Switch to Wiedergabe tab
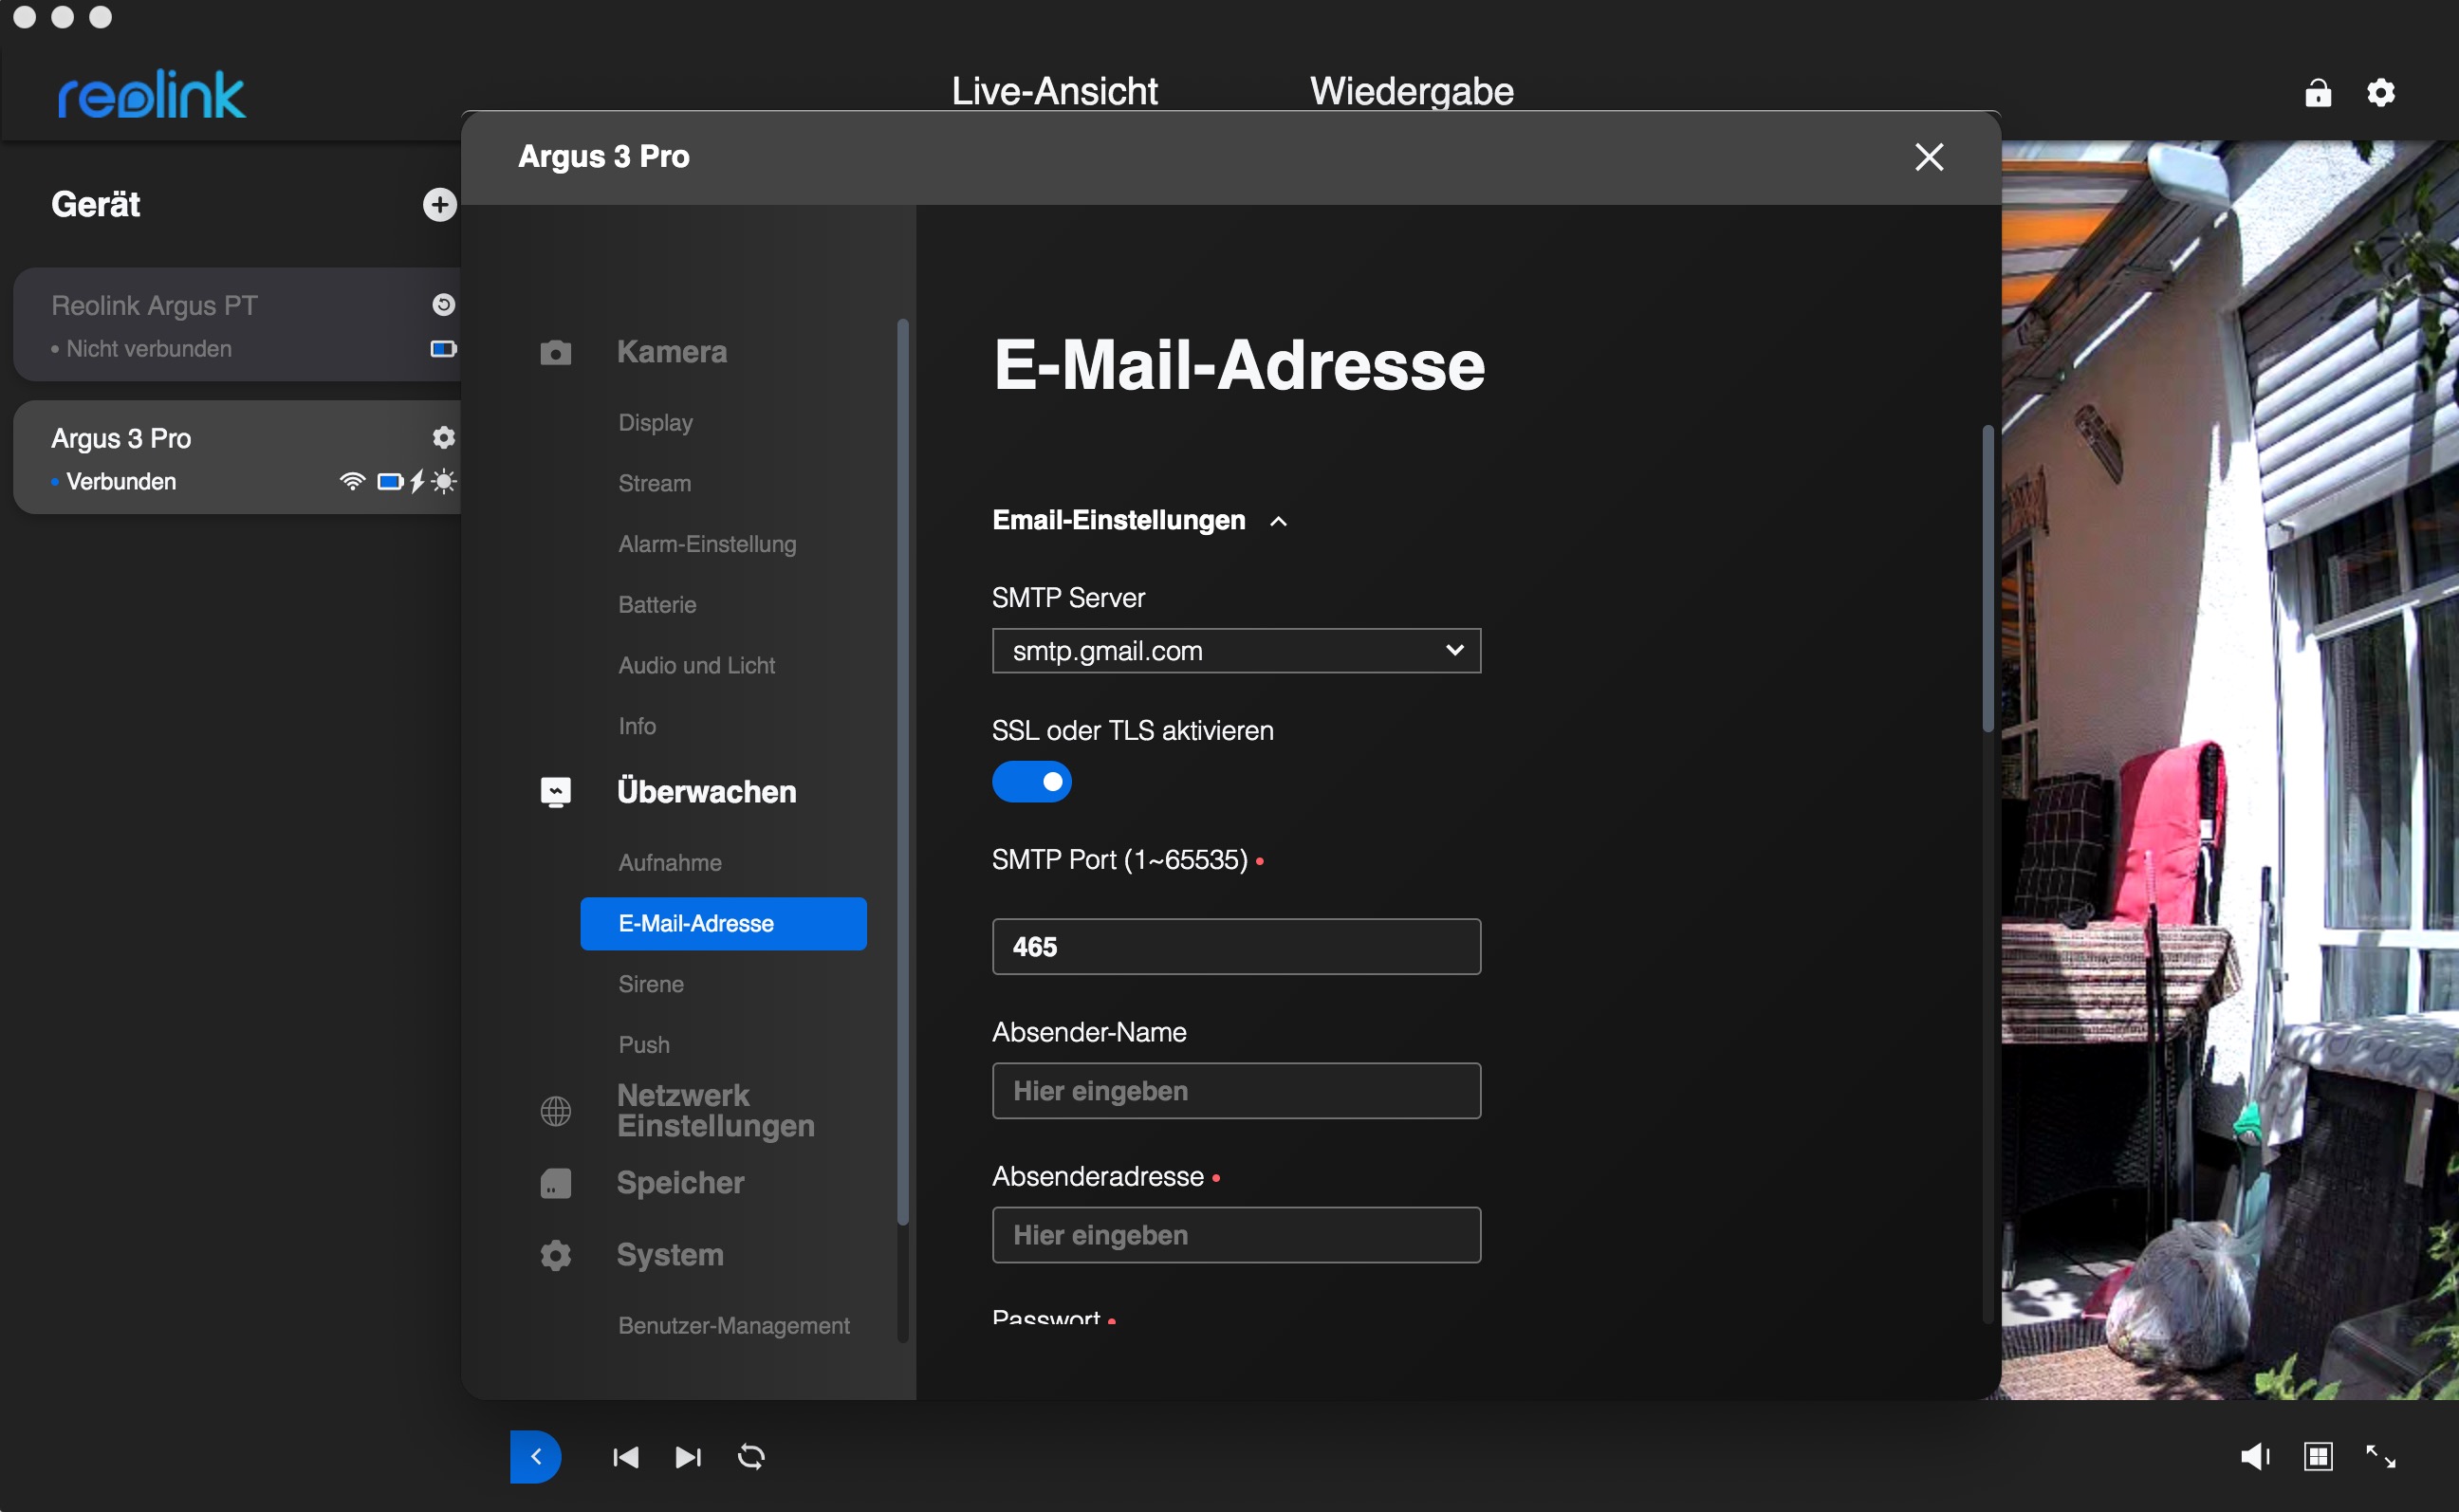This screenshot has width=2459, height=1512. [x=1411, y=91]
